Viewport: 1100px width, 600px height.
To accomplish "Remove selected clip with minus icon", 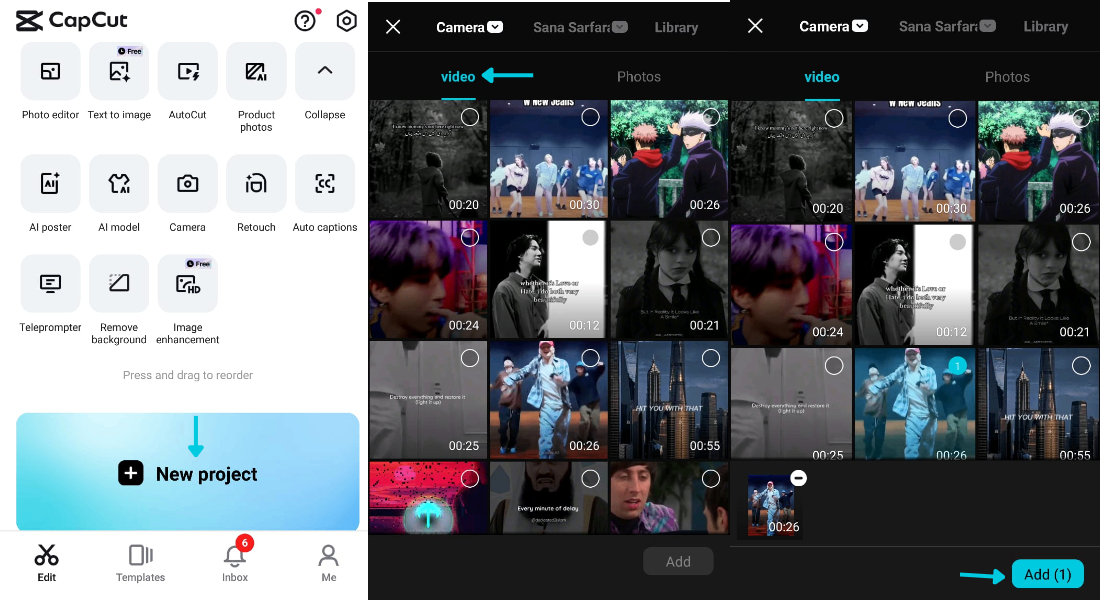I will click(798, 479).
